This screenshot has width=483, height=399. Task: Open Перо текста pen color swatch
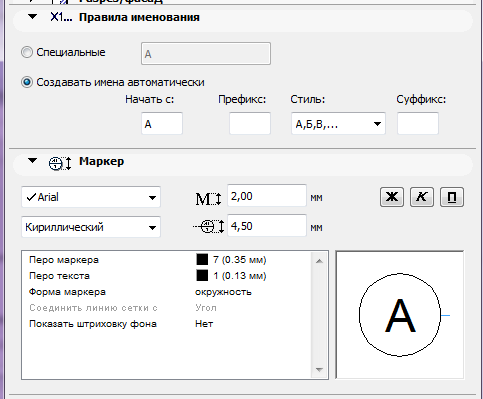[x=202, y=276]
